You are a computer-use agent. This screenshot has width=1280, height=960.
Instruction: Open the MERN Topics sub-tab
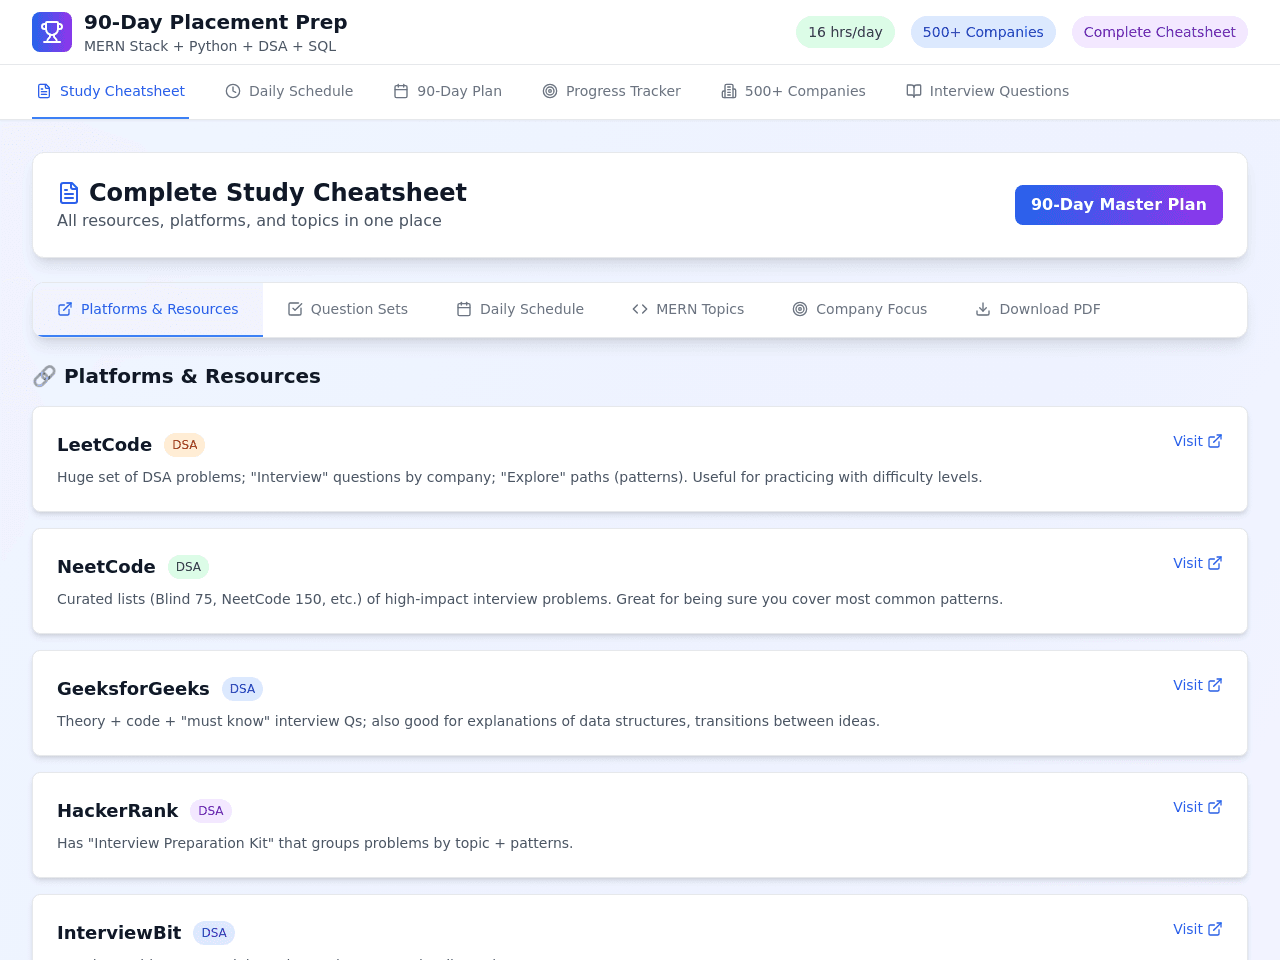688,309
